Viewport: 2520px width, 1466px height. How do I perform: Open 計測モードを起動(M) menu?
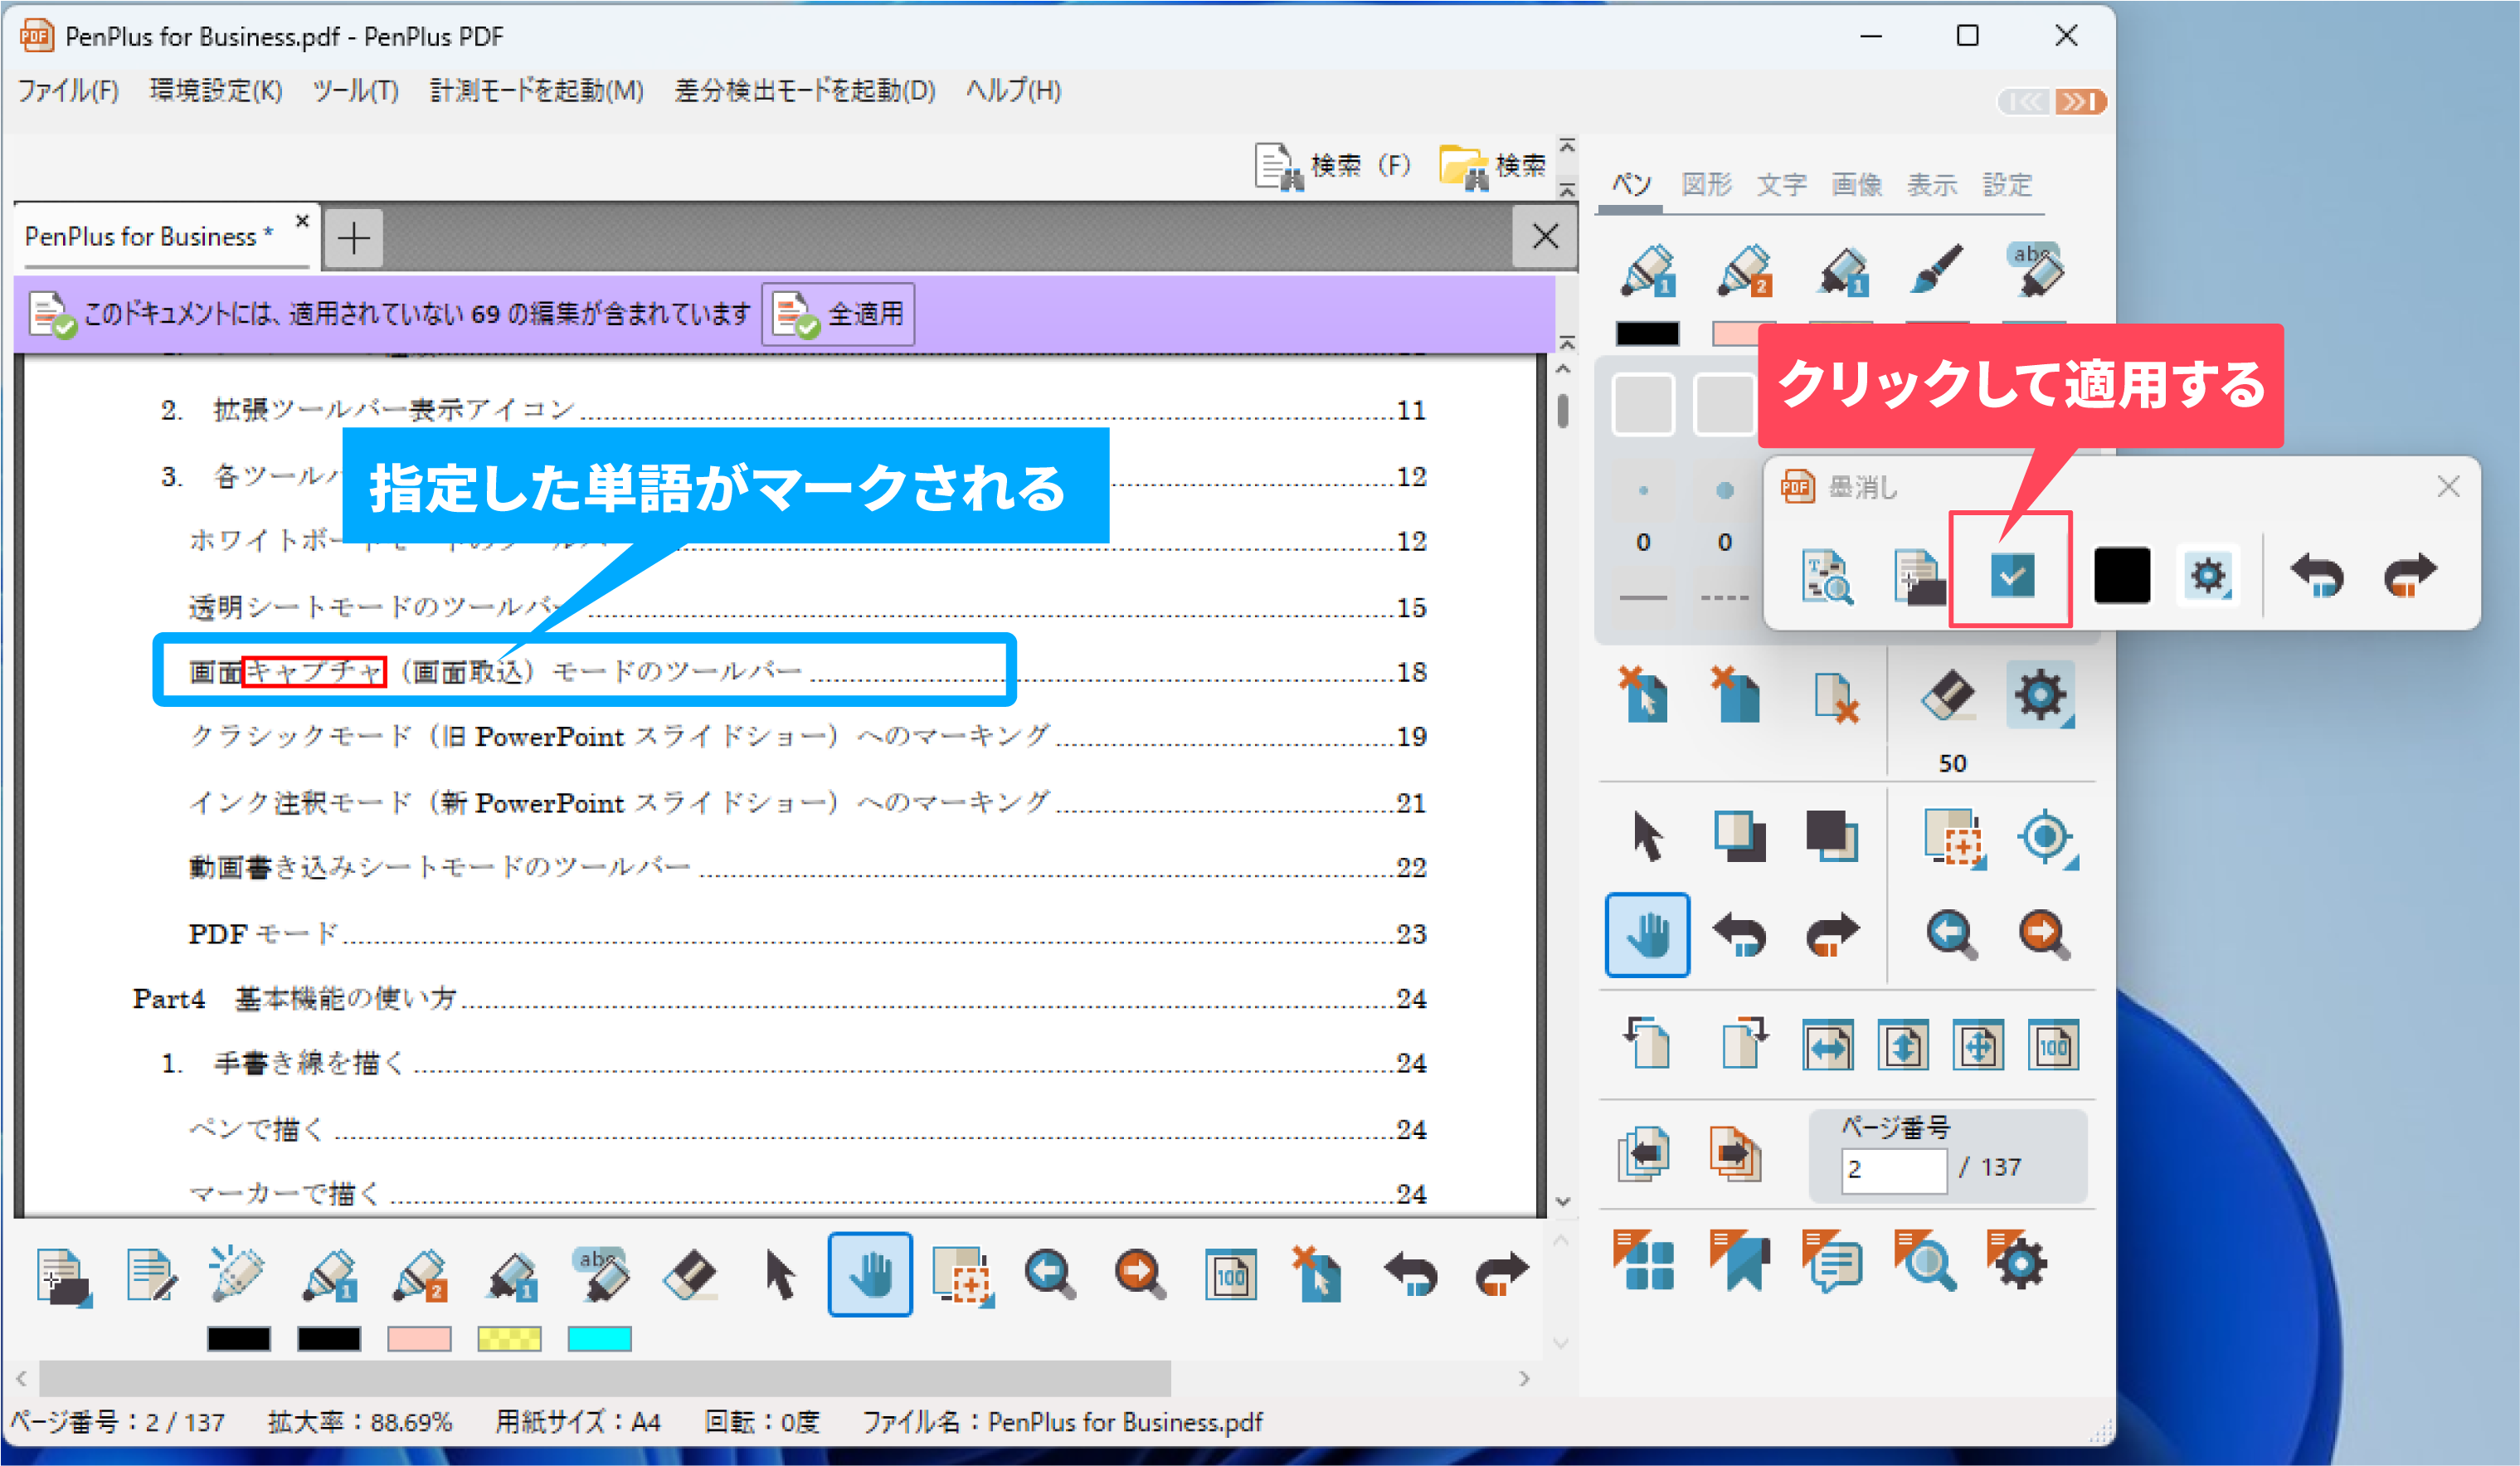click(x=536, y=91)
